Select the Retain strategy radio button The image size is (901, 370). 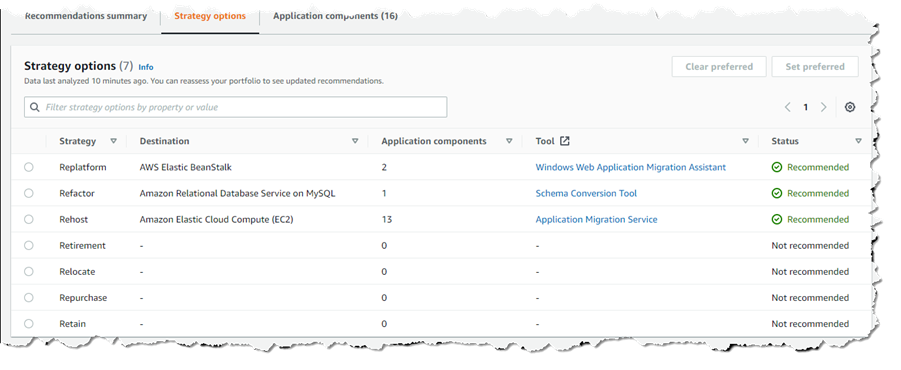click(29, 324)
